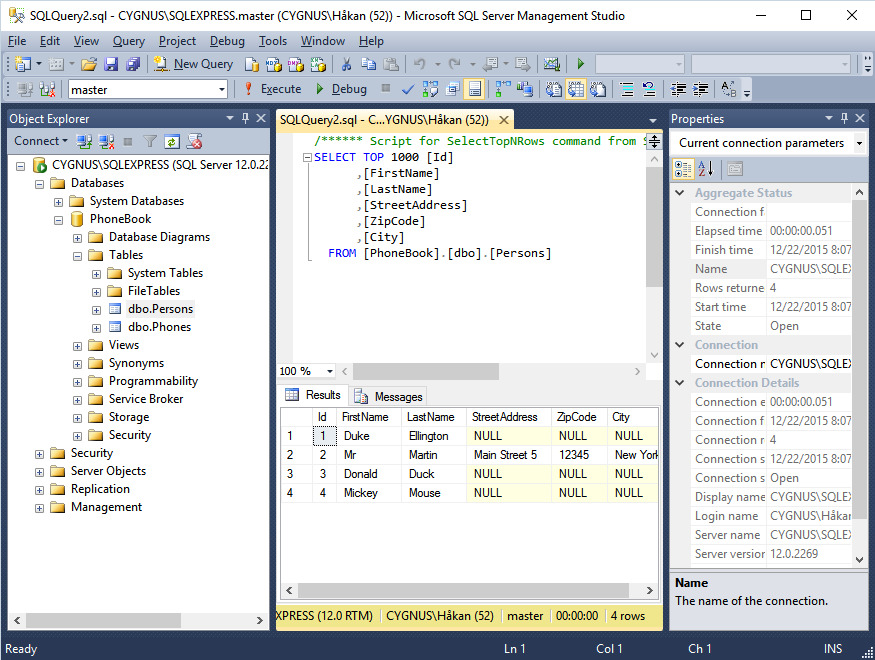Comment out the selected lines

(627, 89)
